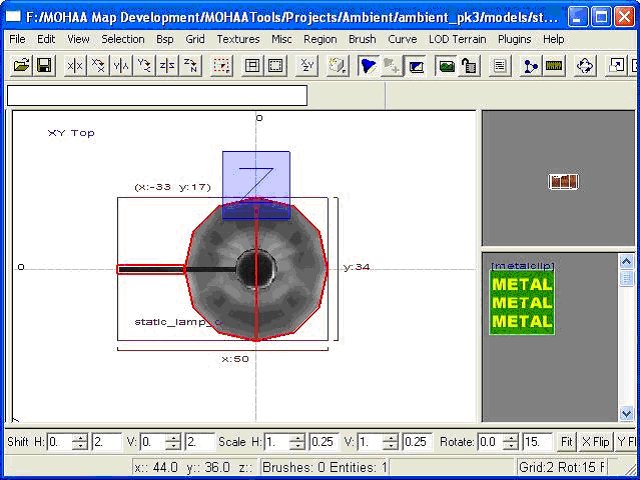The height and width of the screenshot is (480, 640).
Task: Click the Save file toolbar icon
Action: click(44, 66)
